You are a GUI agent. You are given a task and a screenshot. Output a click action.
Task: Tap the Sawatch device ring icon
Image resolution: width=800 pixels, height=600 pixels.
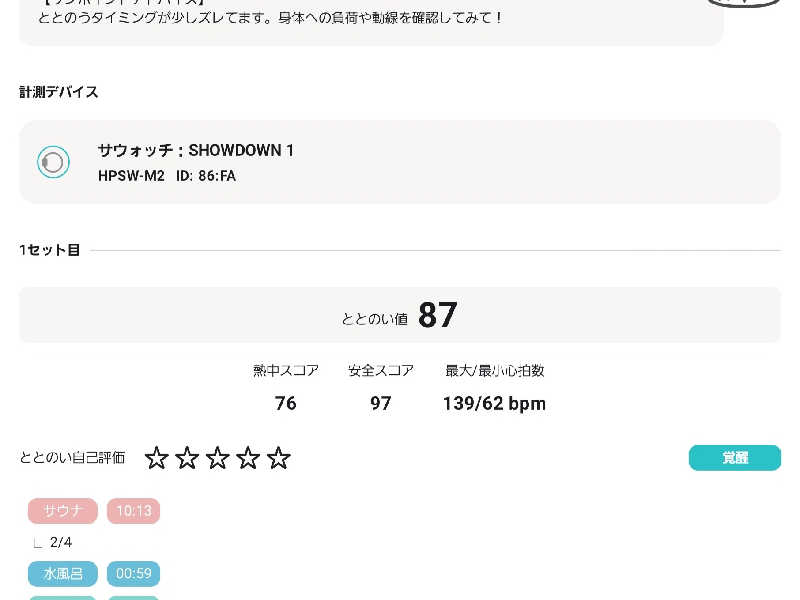(53, 162)
